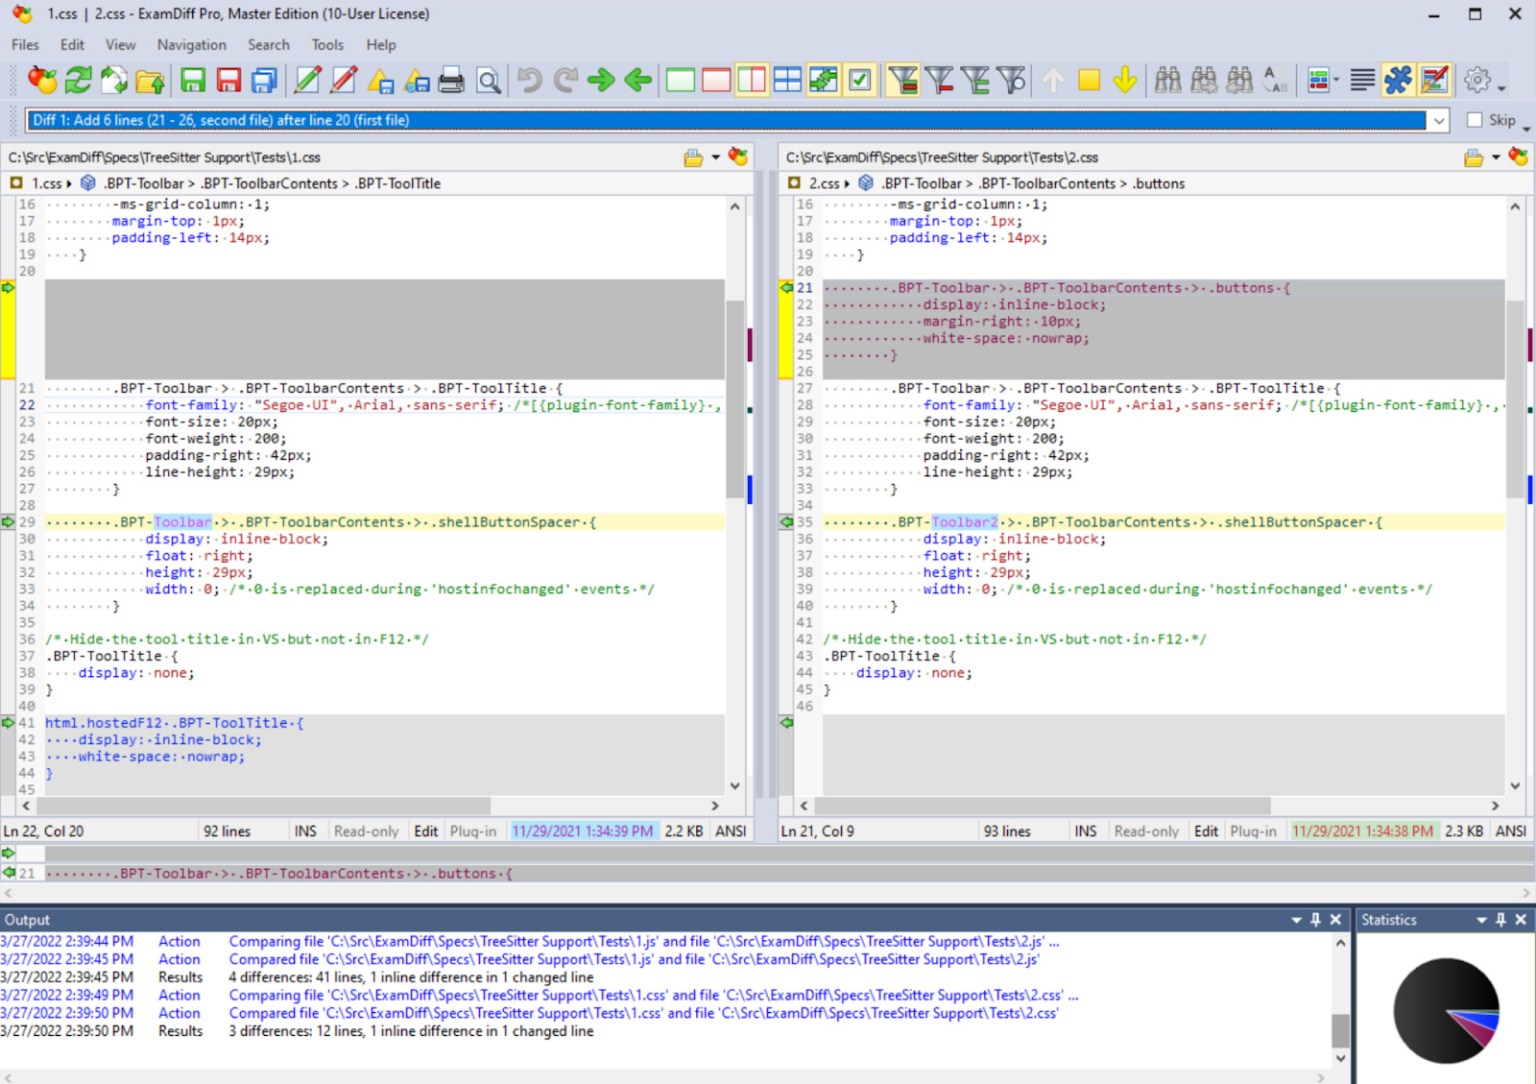Open the plug-ins puzzle-piece icon
This screenshot has height=1084, width=1536.
point(1397,80)
